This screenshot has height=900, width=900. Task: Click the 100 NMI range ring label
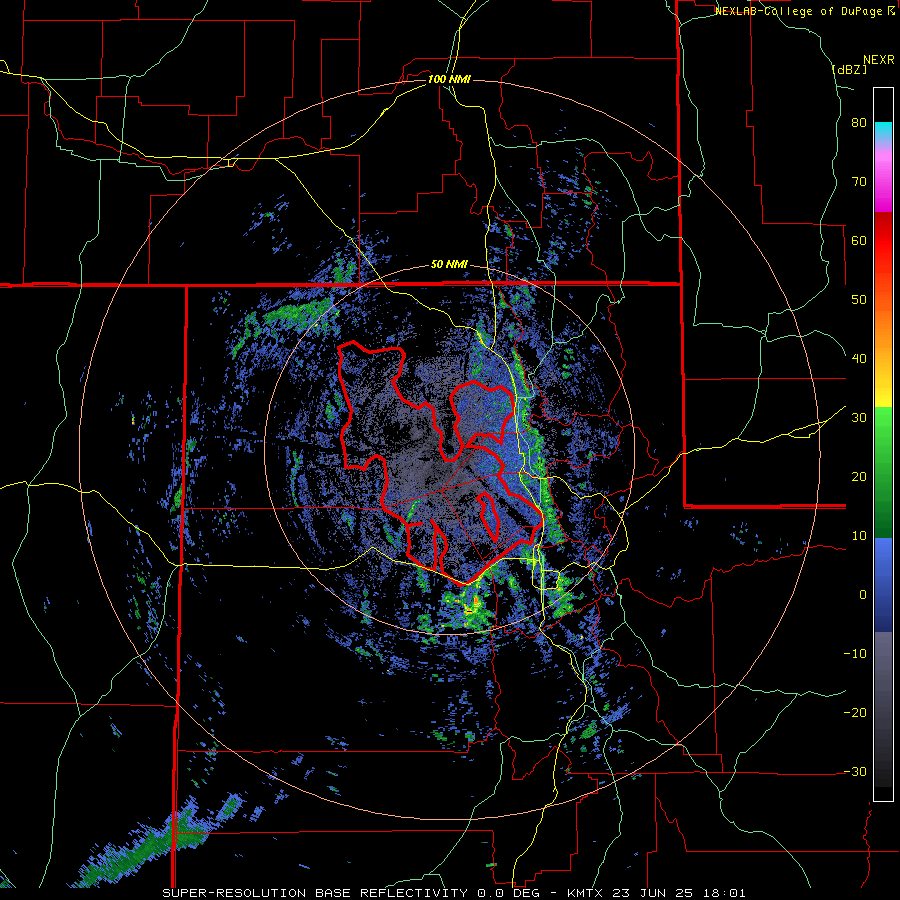pyautogui.click(x=449, y=79)
